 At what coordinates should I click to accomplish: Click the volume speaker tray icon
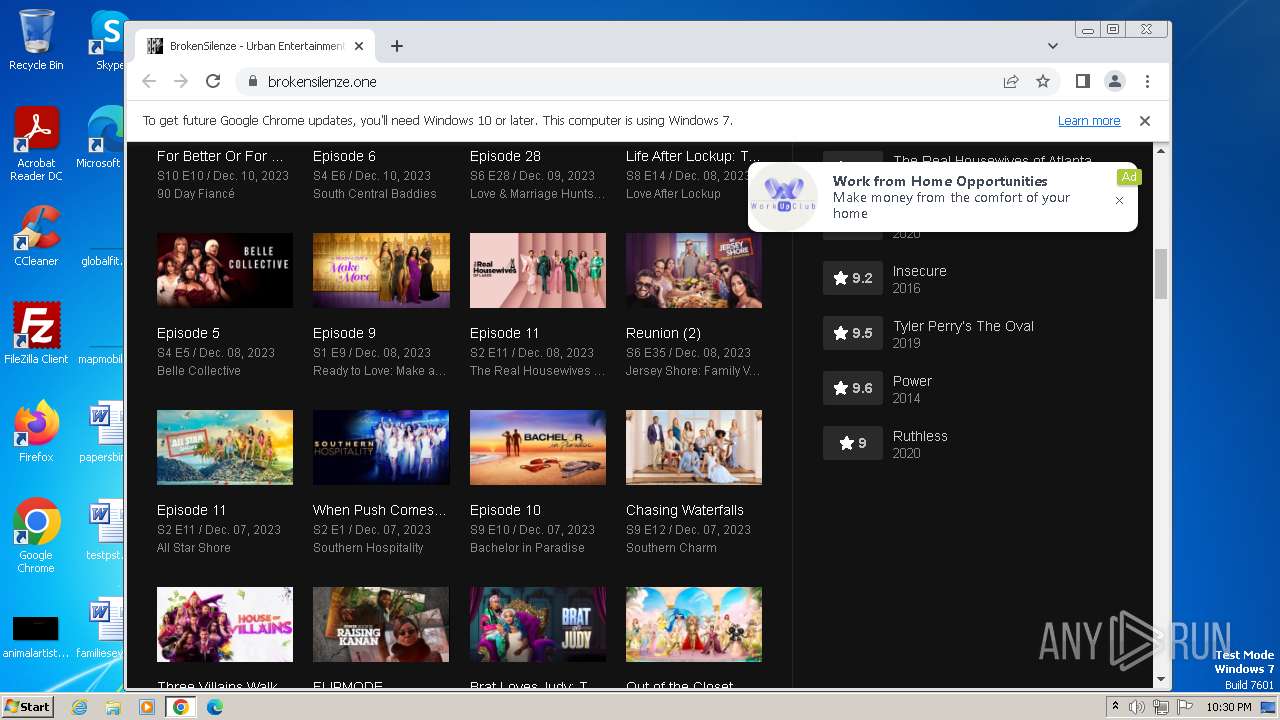coord(1137,707)
